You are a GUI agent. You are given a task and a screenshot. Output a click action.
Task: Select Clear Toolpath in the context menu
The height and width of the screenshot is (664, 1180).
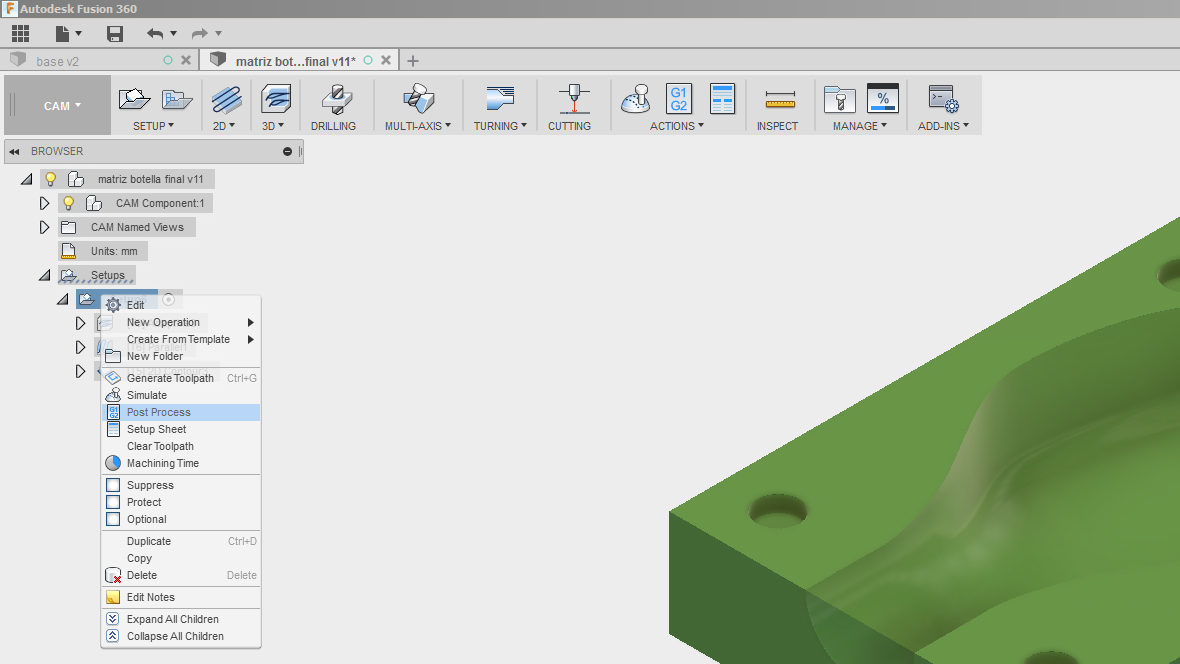tap(181, 446)
